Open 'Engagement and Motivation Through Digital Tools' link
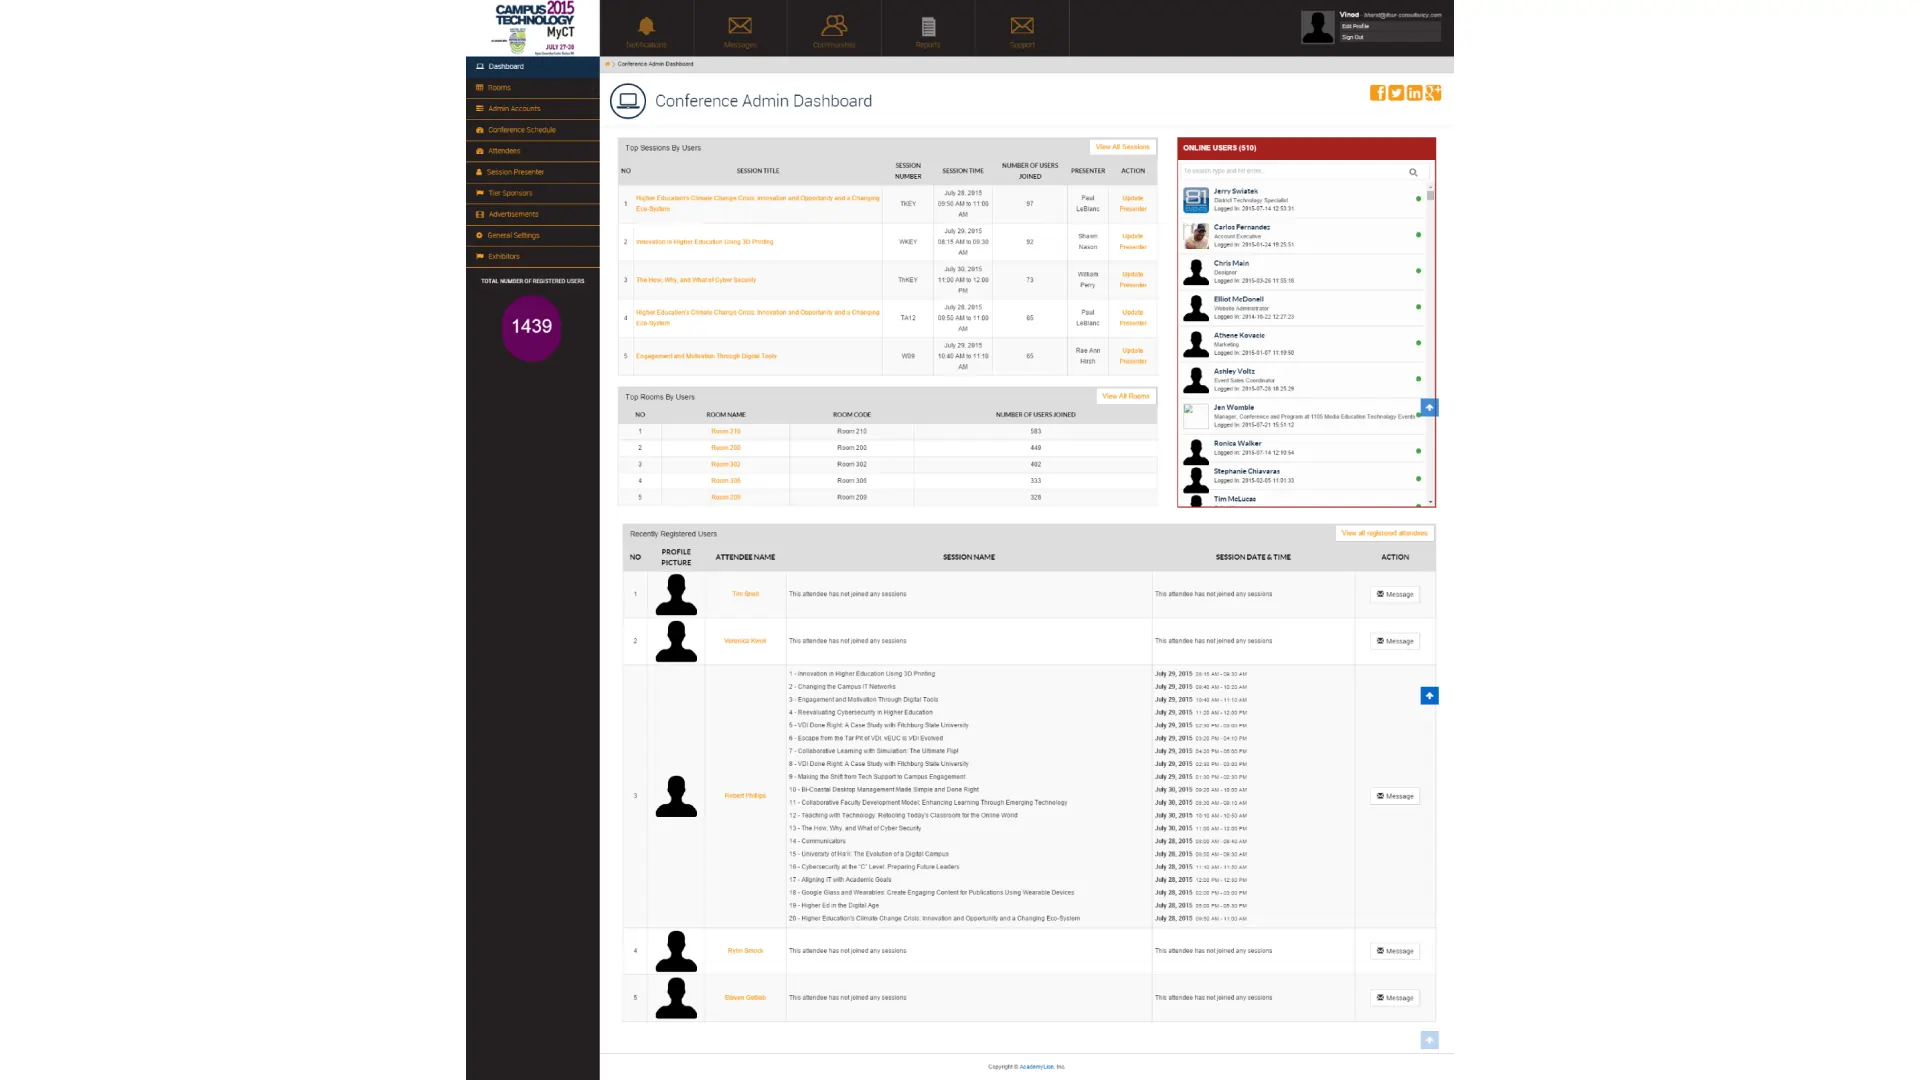 pyautogui.click(x=706, y=356)
